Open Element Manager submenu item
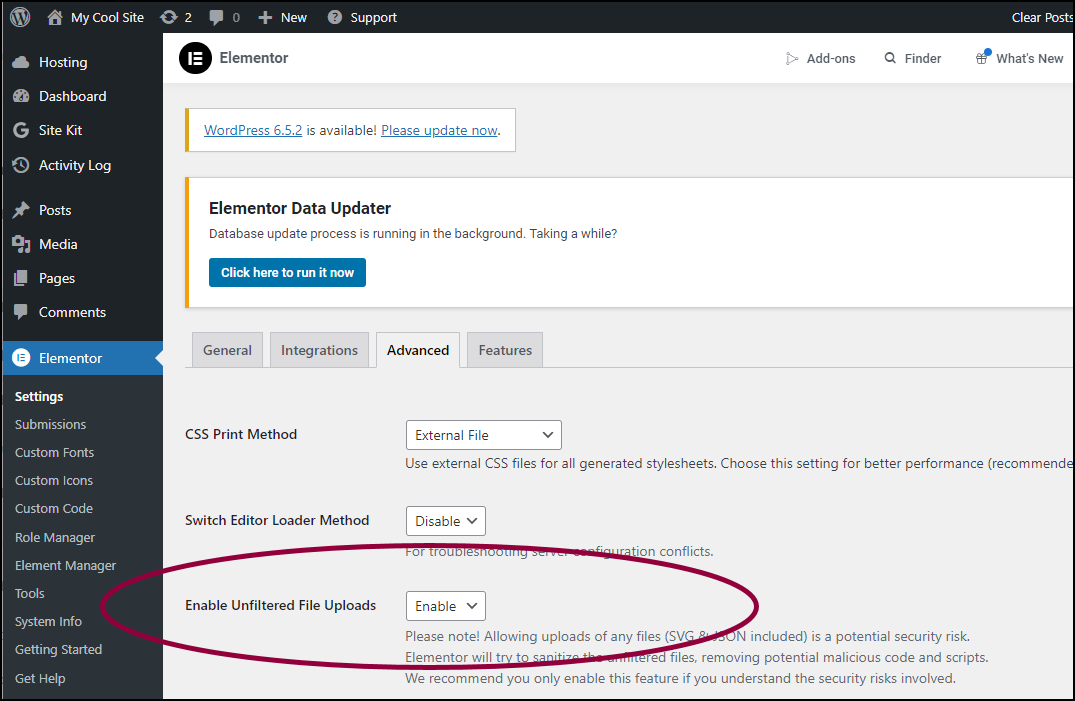This screenshot has height=701, width=1075. [x=66, y=565]
